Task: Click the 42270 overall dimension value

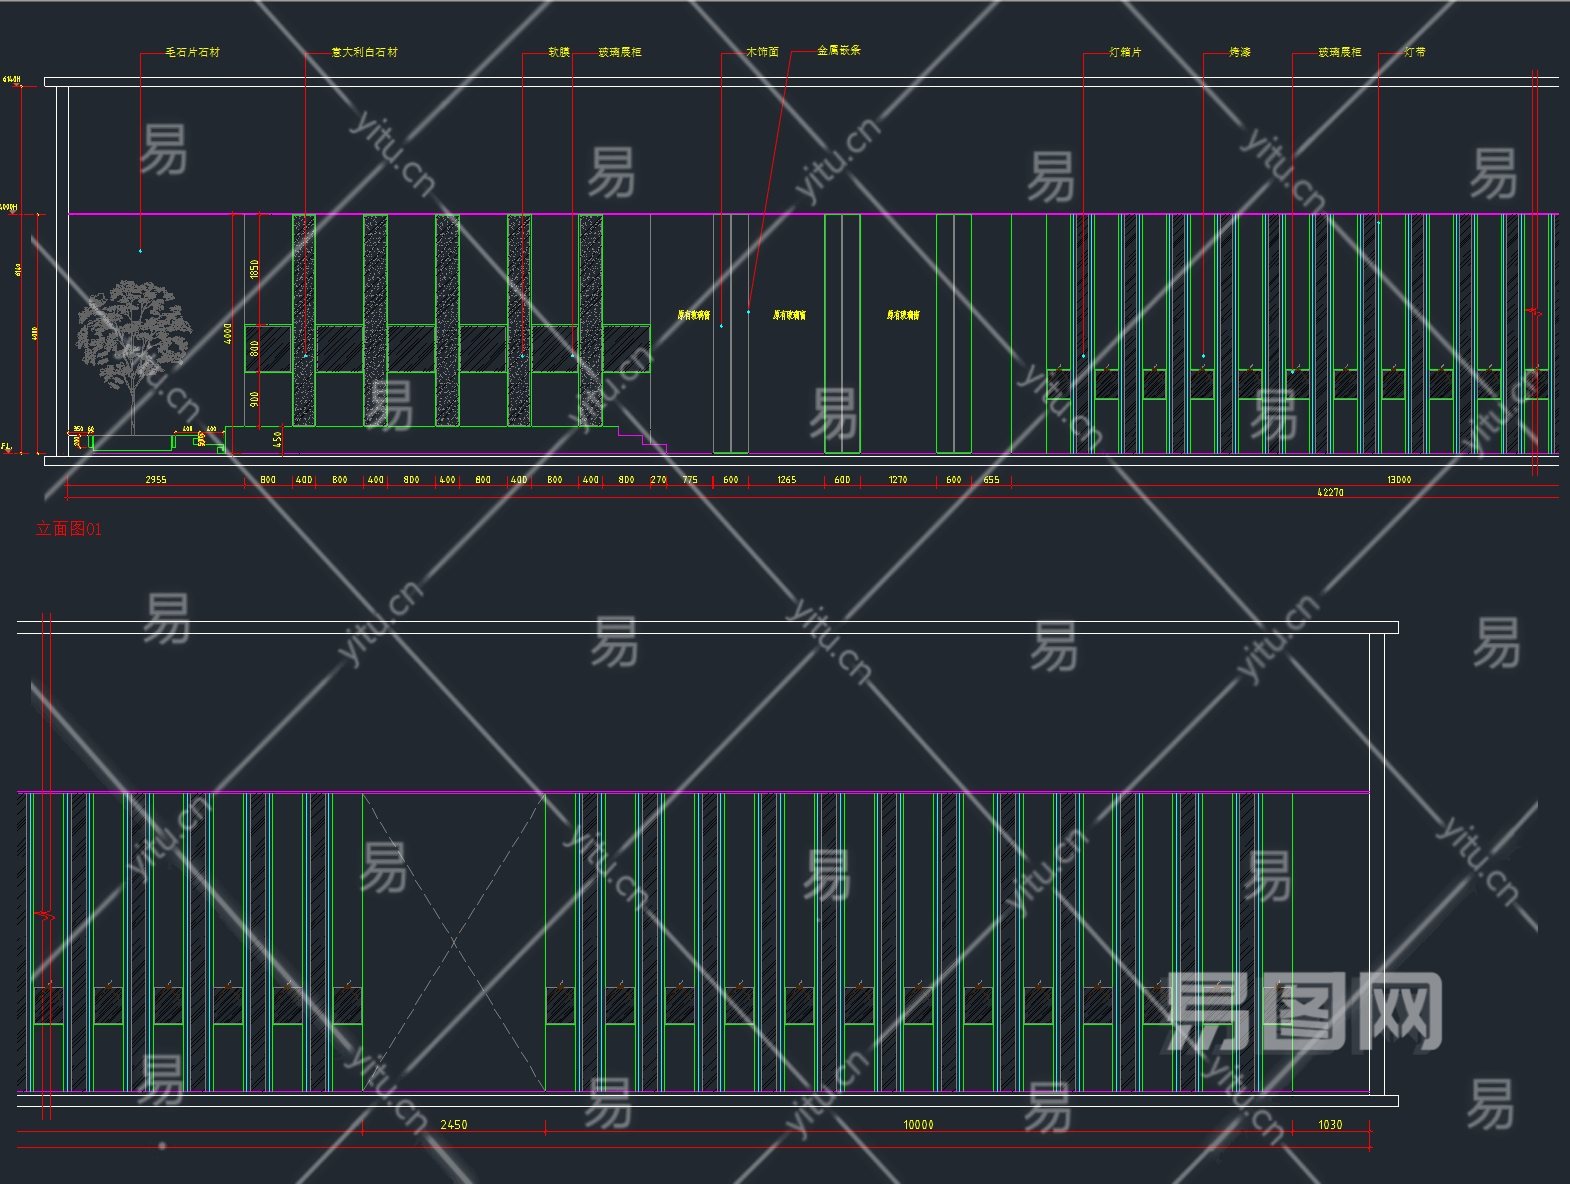Action: (1330, 493)
